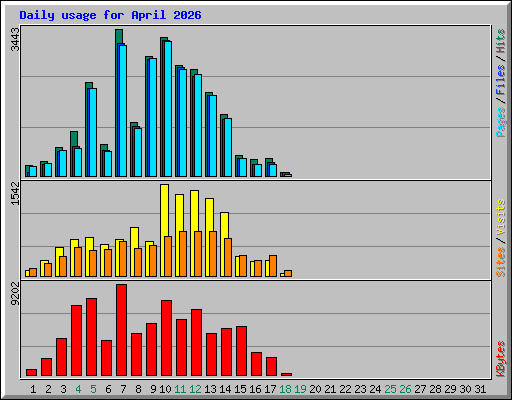Click the Visits legend label
Viewport: 512px width, 400px height.
[500, 217]
